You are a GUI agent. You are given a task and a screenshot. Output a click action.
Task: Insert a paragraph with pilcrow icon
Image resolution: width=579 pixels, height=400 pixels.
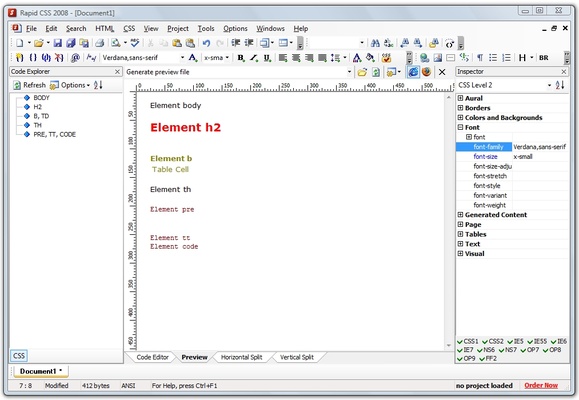tap(480, 58)
